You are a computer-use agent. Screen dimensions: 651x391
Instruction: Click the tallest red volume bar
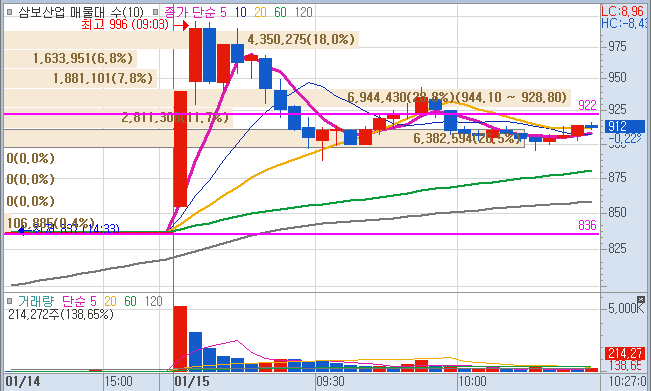pos(180,338)
